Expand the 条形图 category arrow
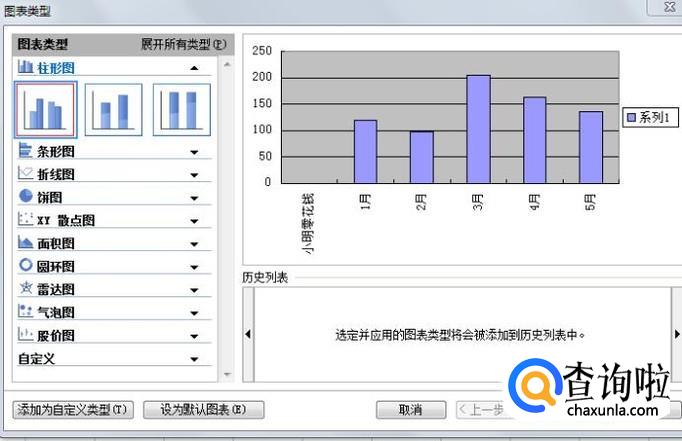 click(194, 152)
